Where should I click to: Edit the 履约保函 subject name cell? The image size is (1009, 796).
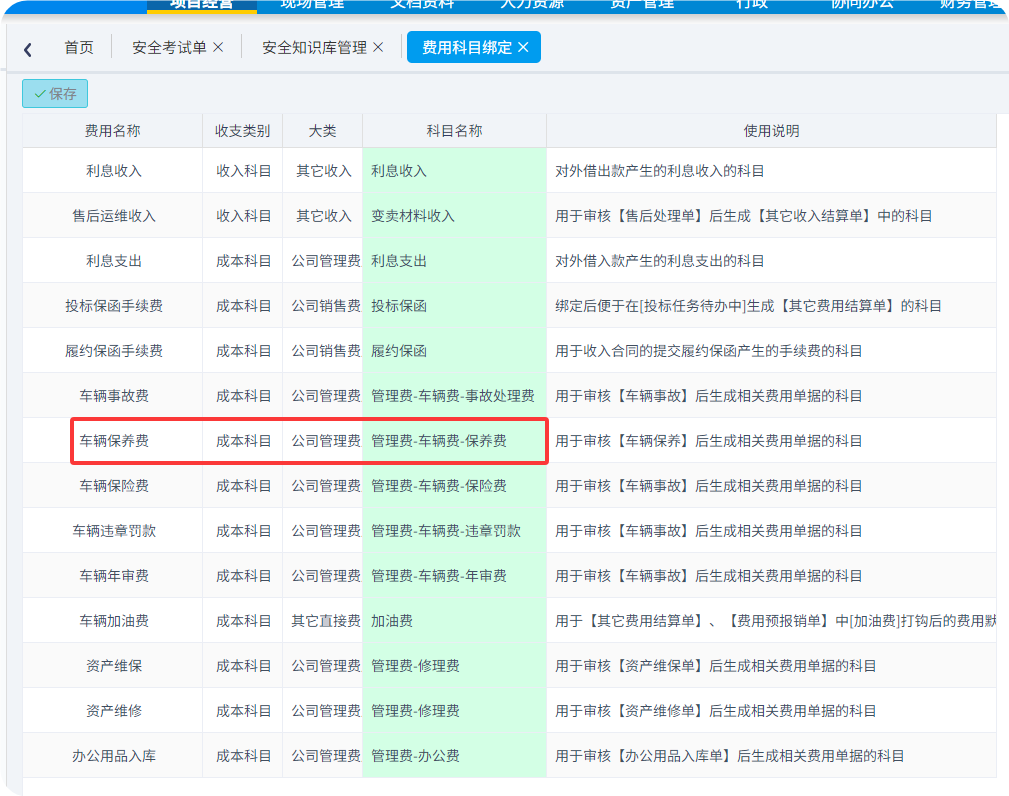pos(454,351)
